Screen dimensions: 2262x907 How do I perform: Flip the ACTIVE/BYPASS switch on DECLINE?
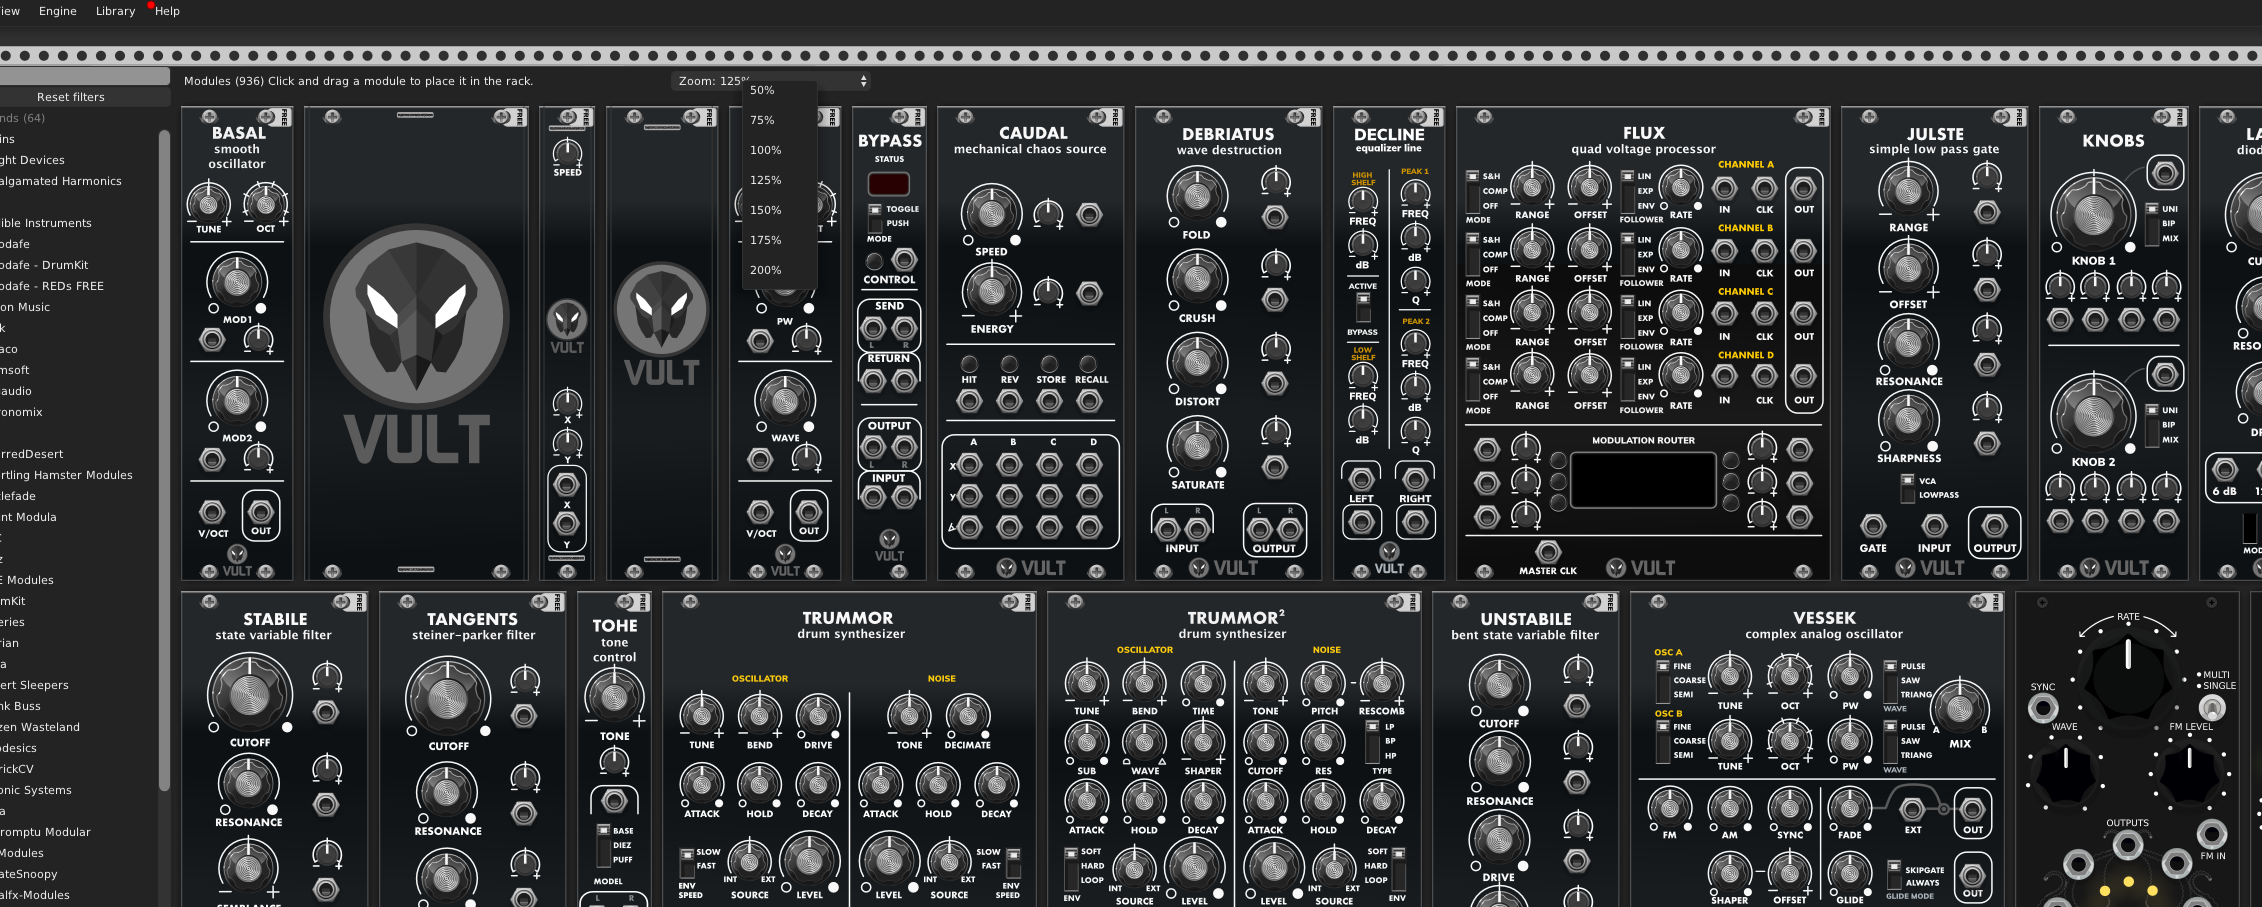pos(1362,306)
